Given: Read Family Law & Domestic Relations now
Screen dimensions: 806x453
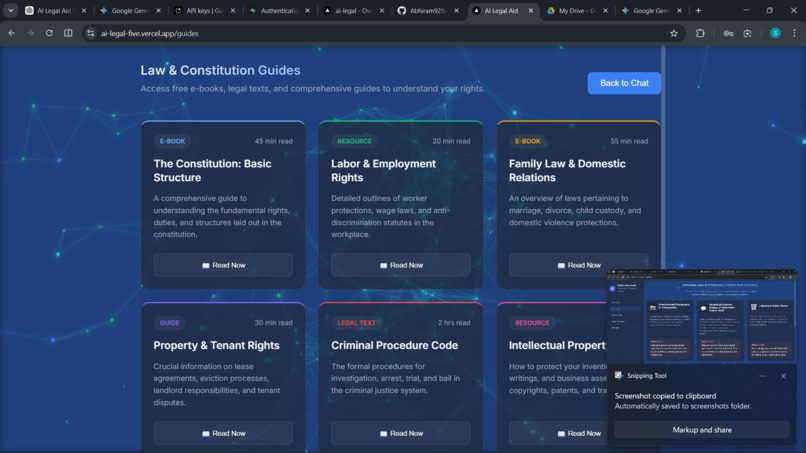Looking at the screenshot, I should pos(578,265).
